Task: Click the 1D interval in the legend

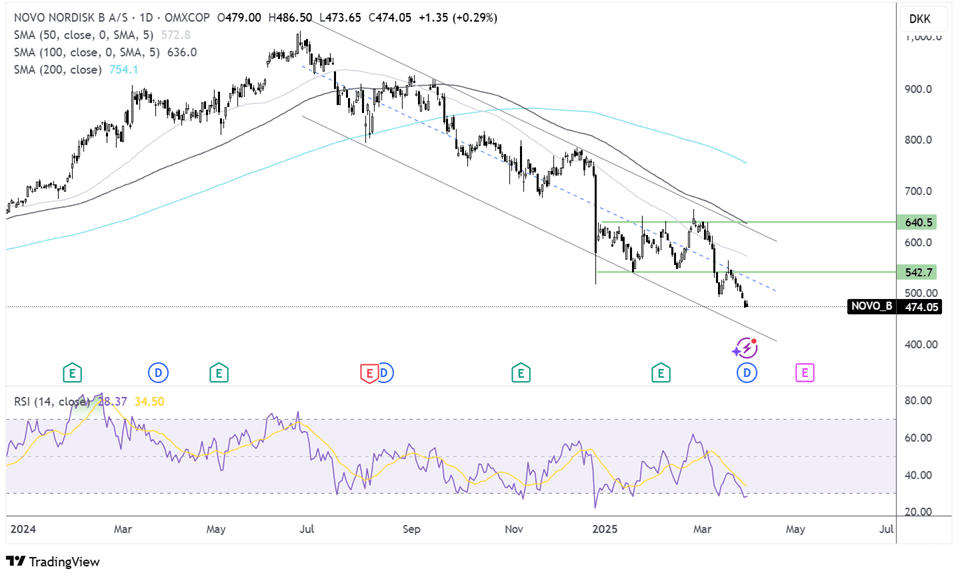Action: (145, 18)
